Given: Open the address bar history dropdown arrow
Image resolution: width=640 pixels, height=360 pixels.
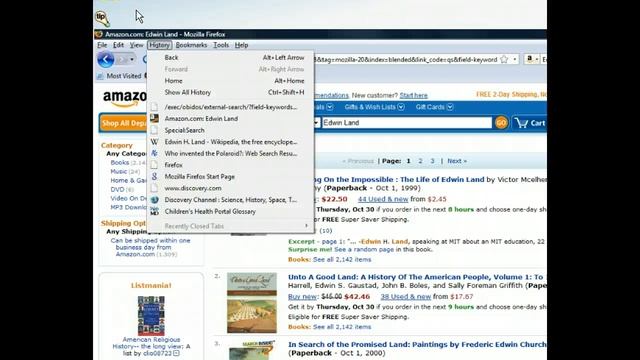Looking at the screenshot, I should 515,60.
